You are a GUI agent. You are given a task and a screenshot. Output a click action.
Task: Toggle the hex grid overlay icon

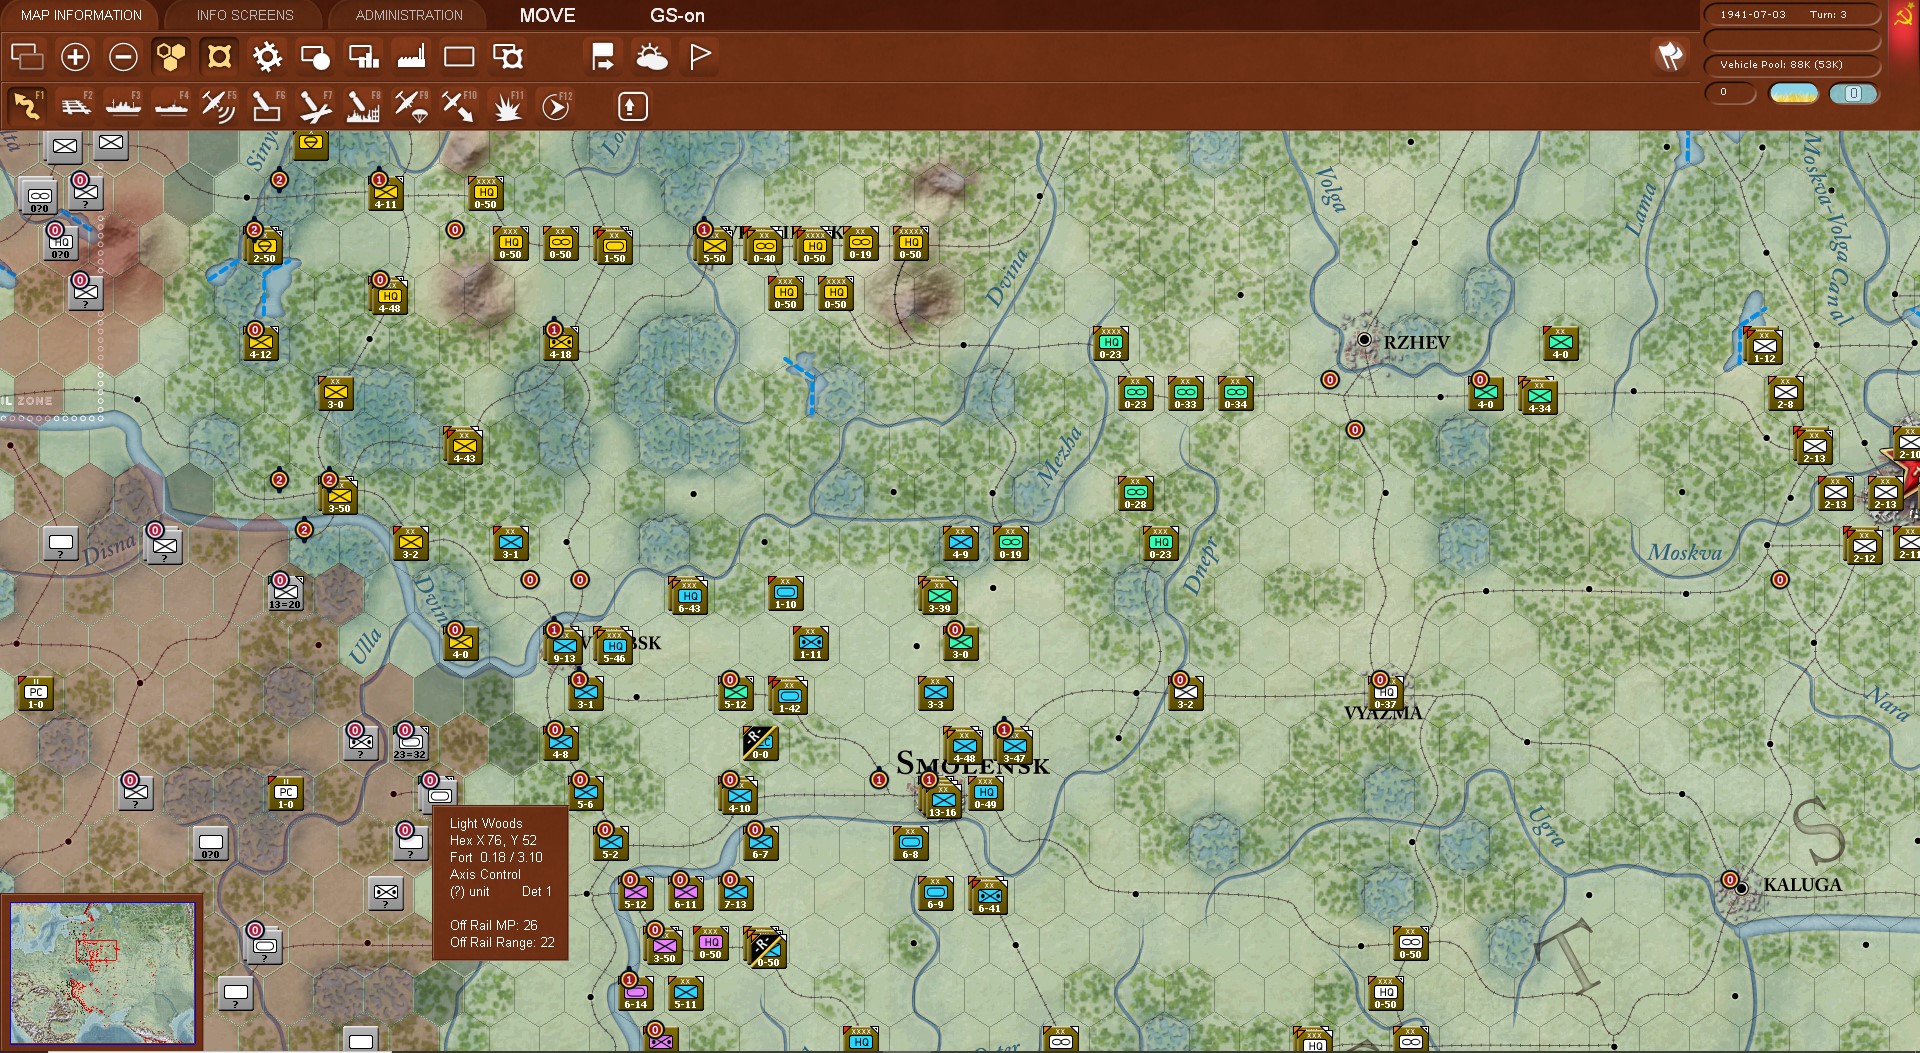coord(171,57)
